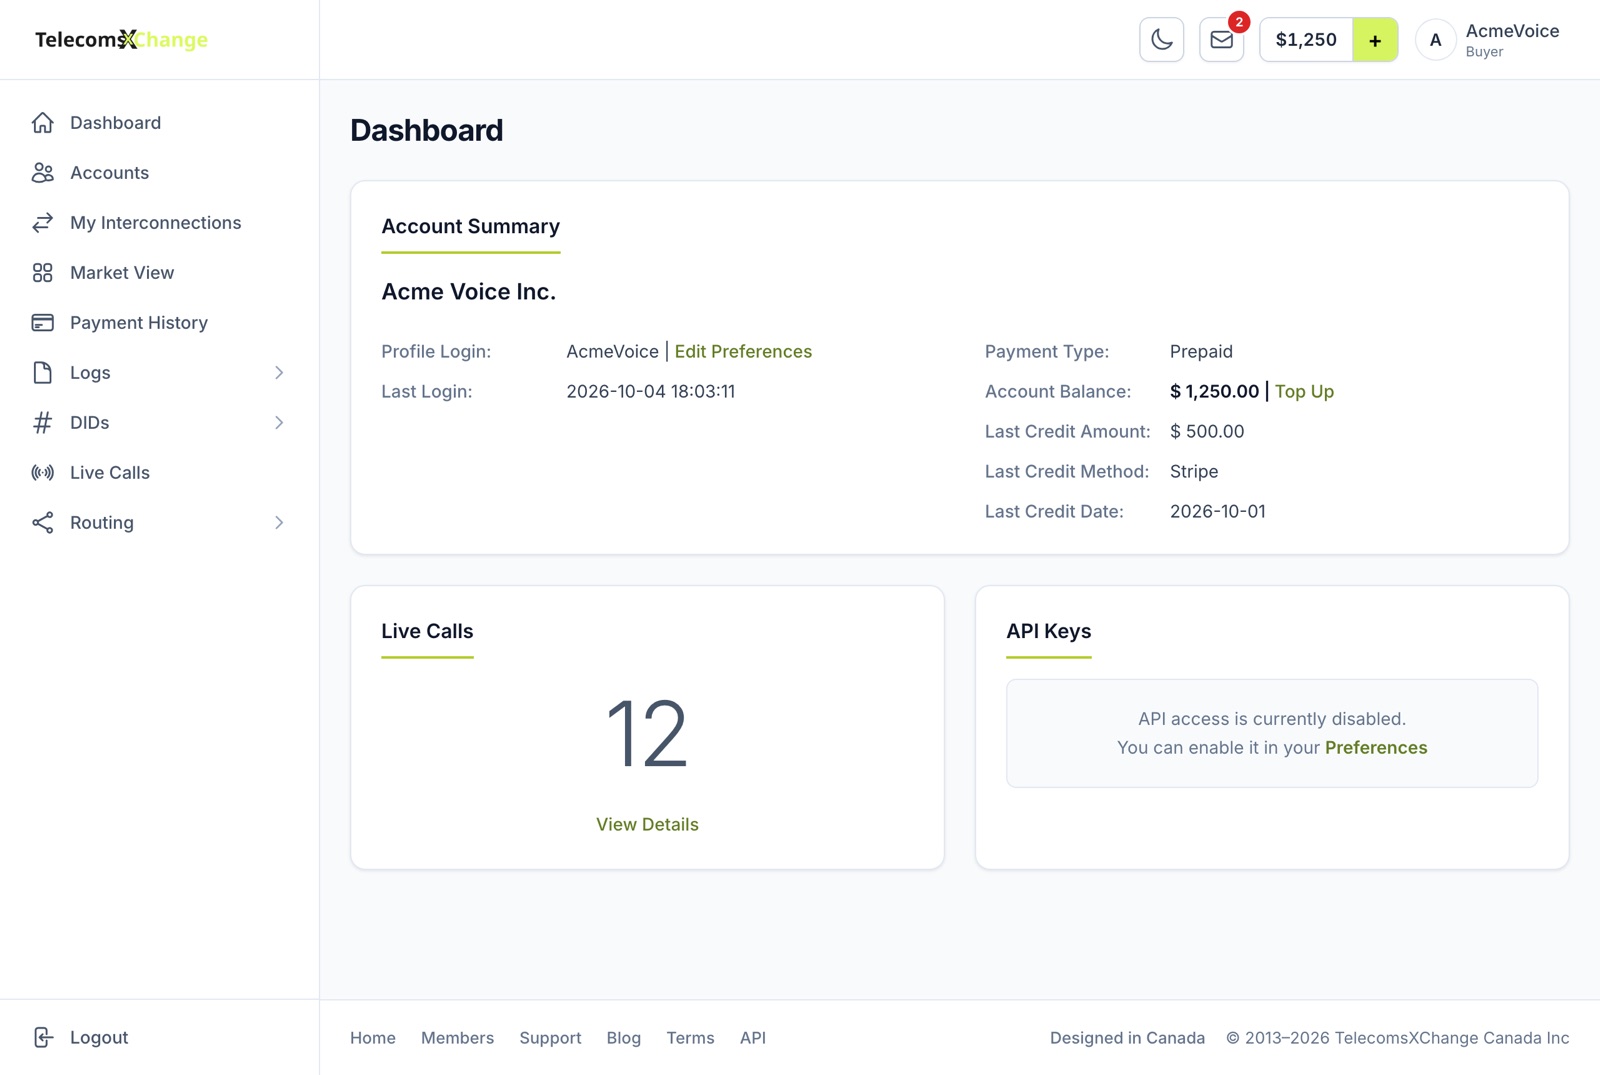Screen dimensions: 1600x1075
Task: Open the Members footer link
Action: pos(457,1037)
